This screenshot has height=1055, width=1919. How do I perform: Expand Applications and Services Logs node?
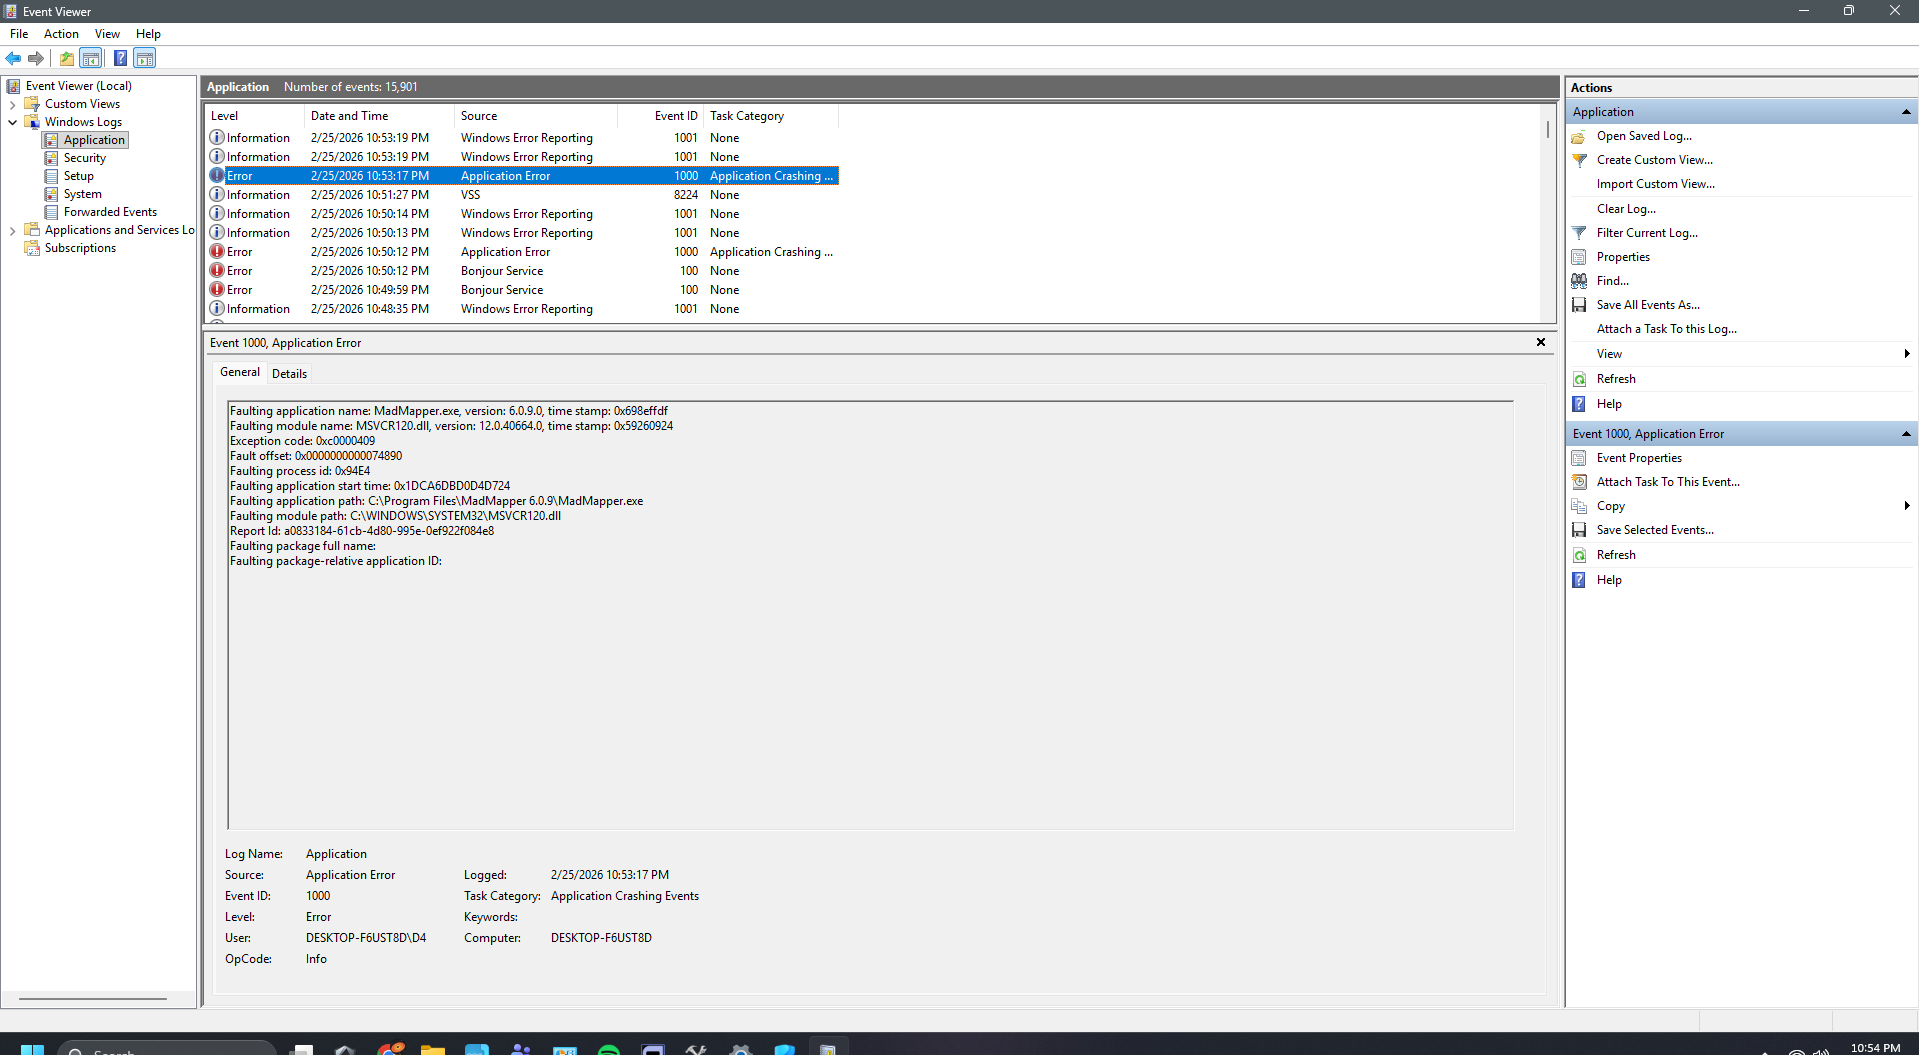[13, 229]
